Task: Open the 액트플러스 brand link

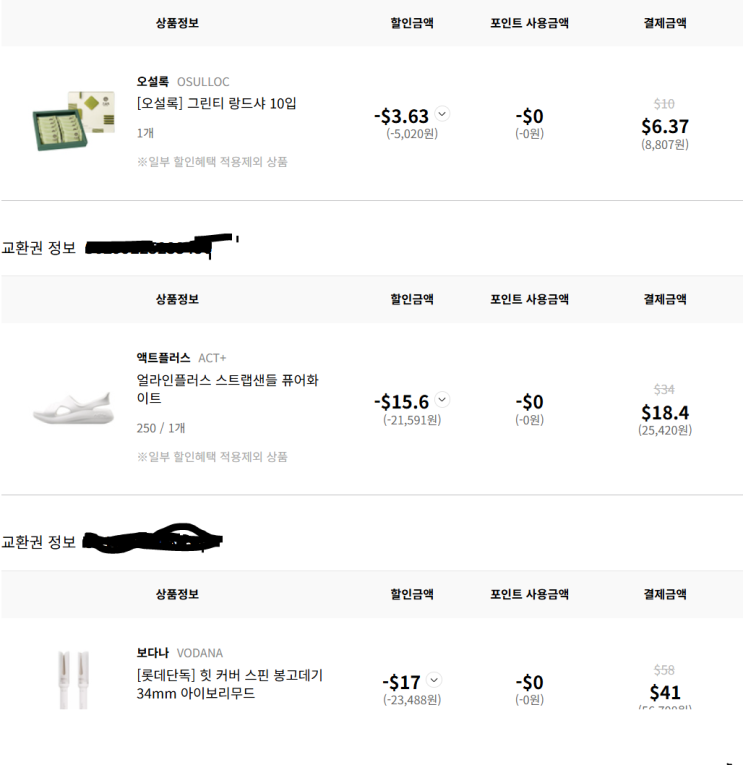Action: [163, 358]
